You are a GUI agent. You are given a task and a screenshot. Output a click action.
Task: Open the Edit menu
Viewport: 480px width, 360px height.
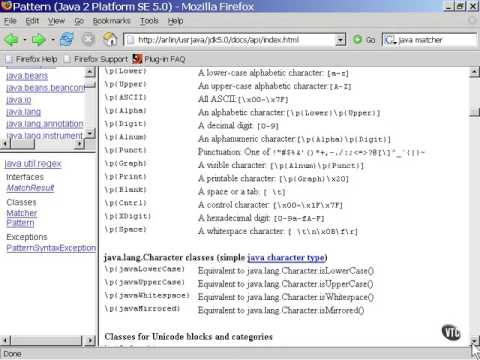(32, 21)
